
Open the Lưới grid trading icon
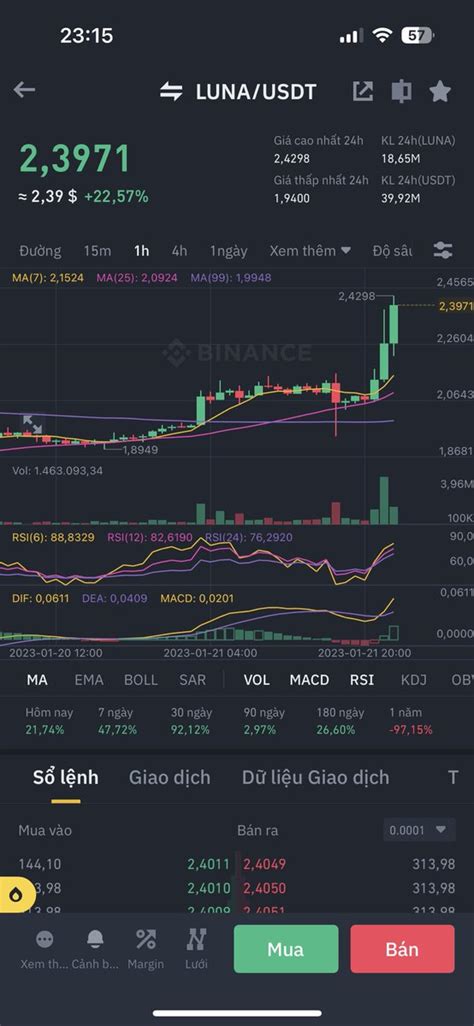[x=196, y=940]
